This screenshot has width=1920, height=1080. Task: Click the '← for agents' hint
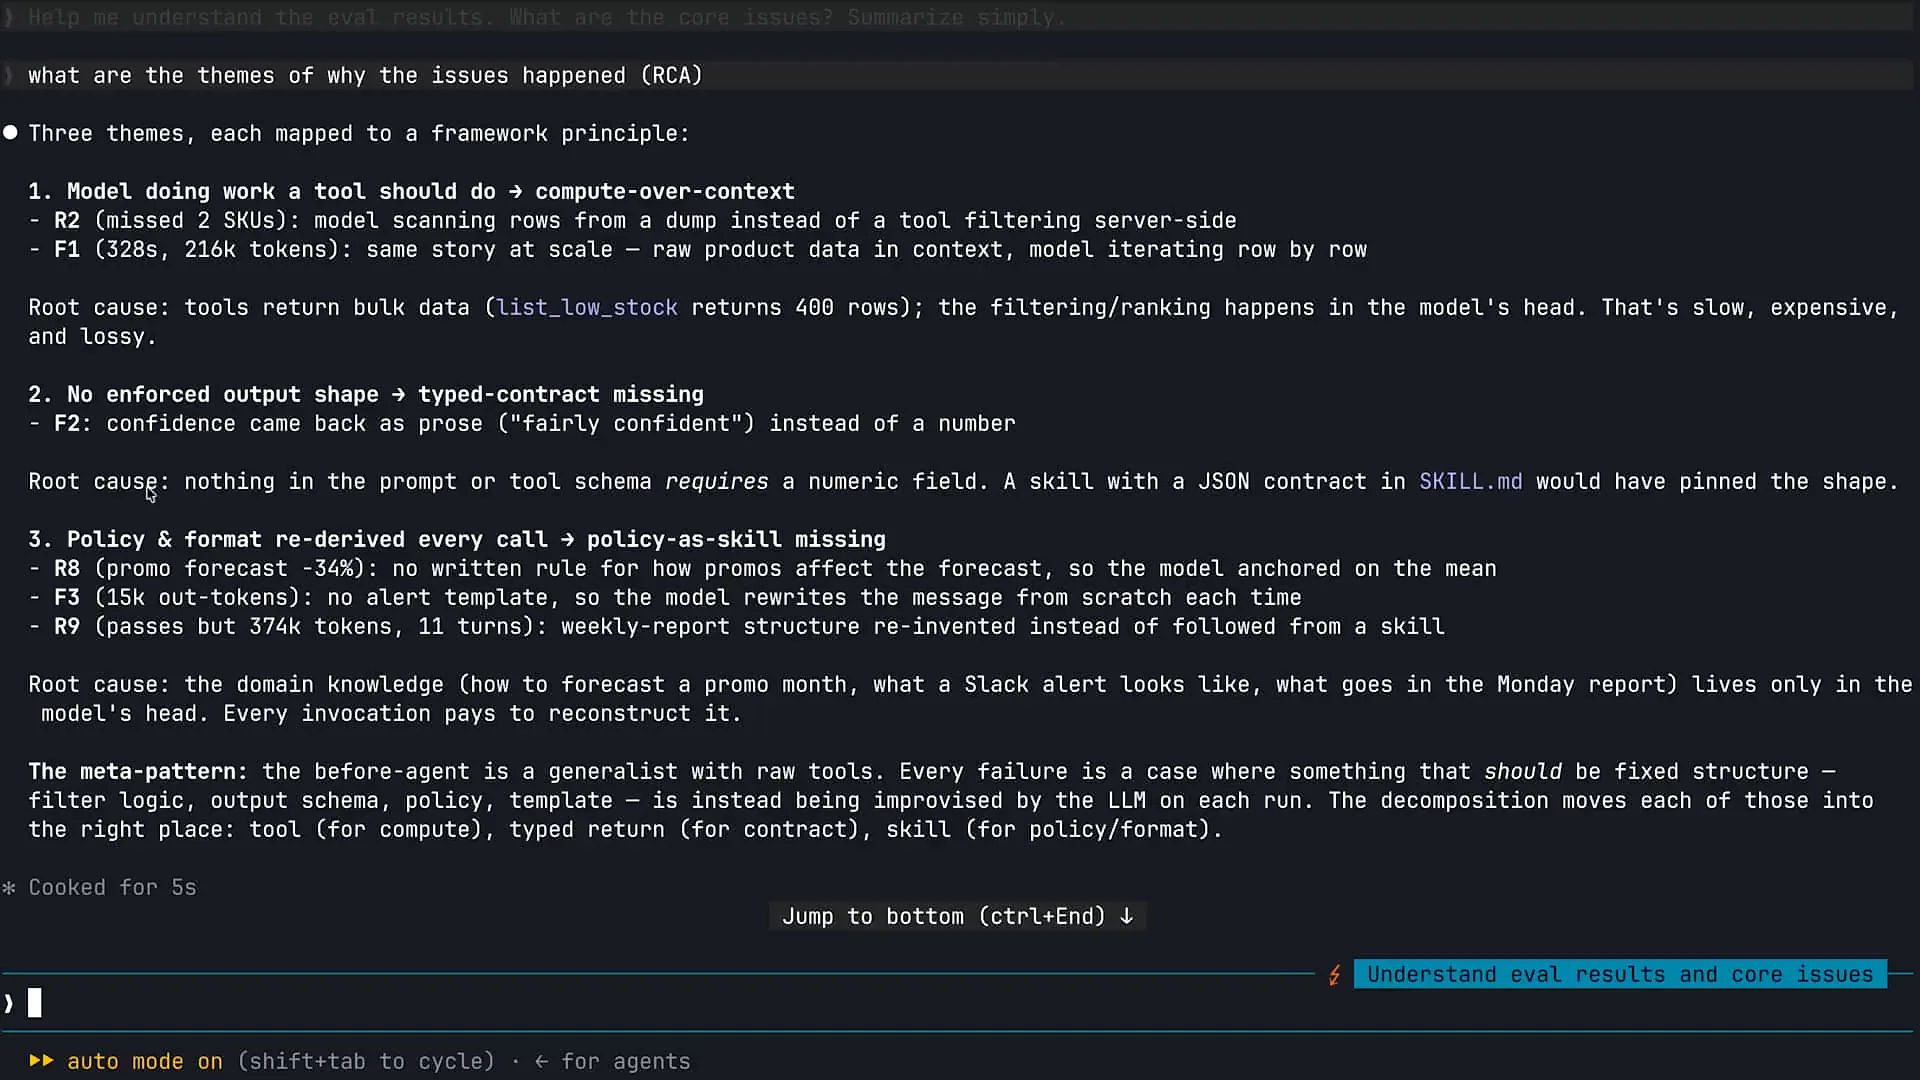tap(612, 1061)
